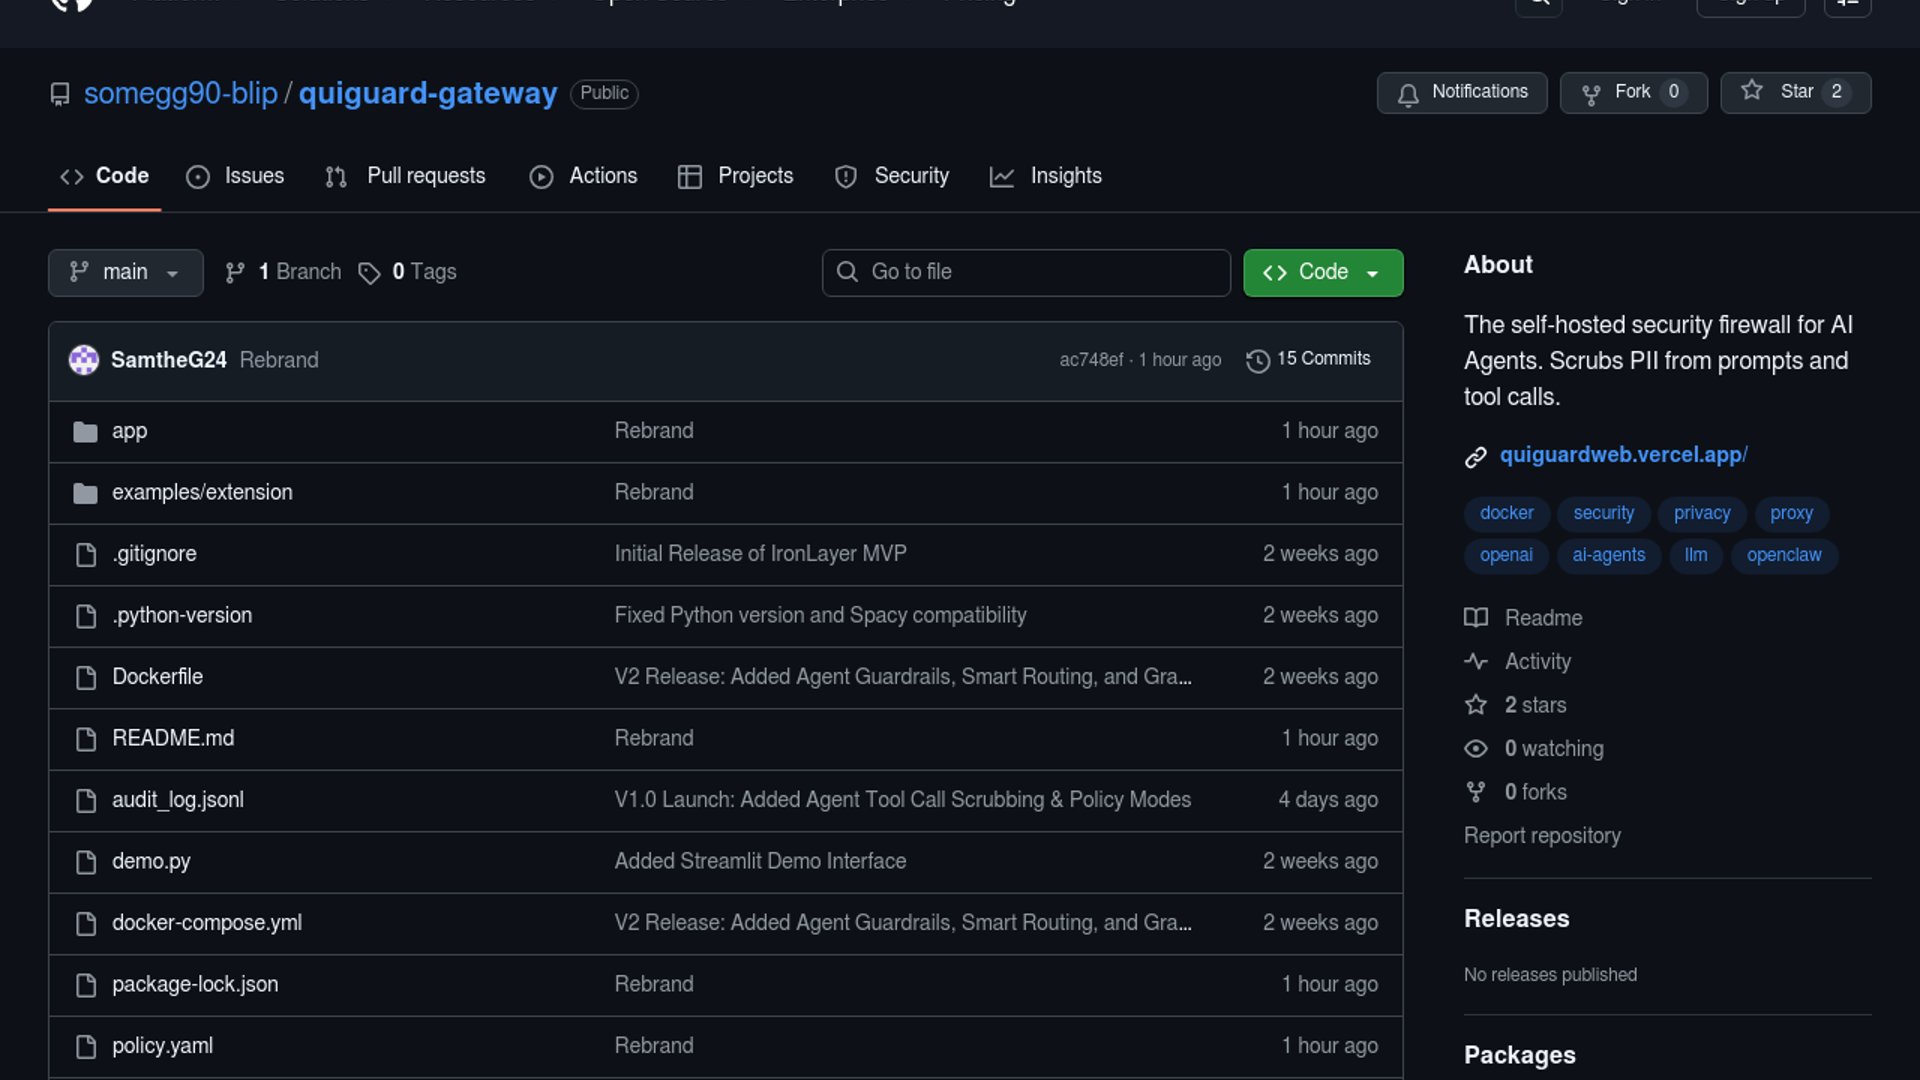Image resolution: width=1920 pixels, height=1080 pixels.
Task: Open the app folder
Action: pyautogui.click(x=129, y=431)
